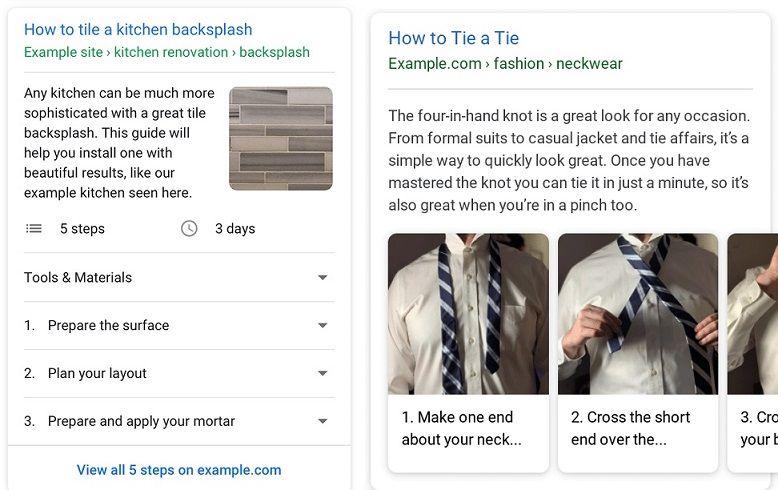Expand step 2 Plan your layout arrow

pos(323,373)
